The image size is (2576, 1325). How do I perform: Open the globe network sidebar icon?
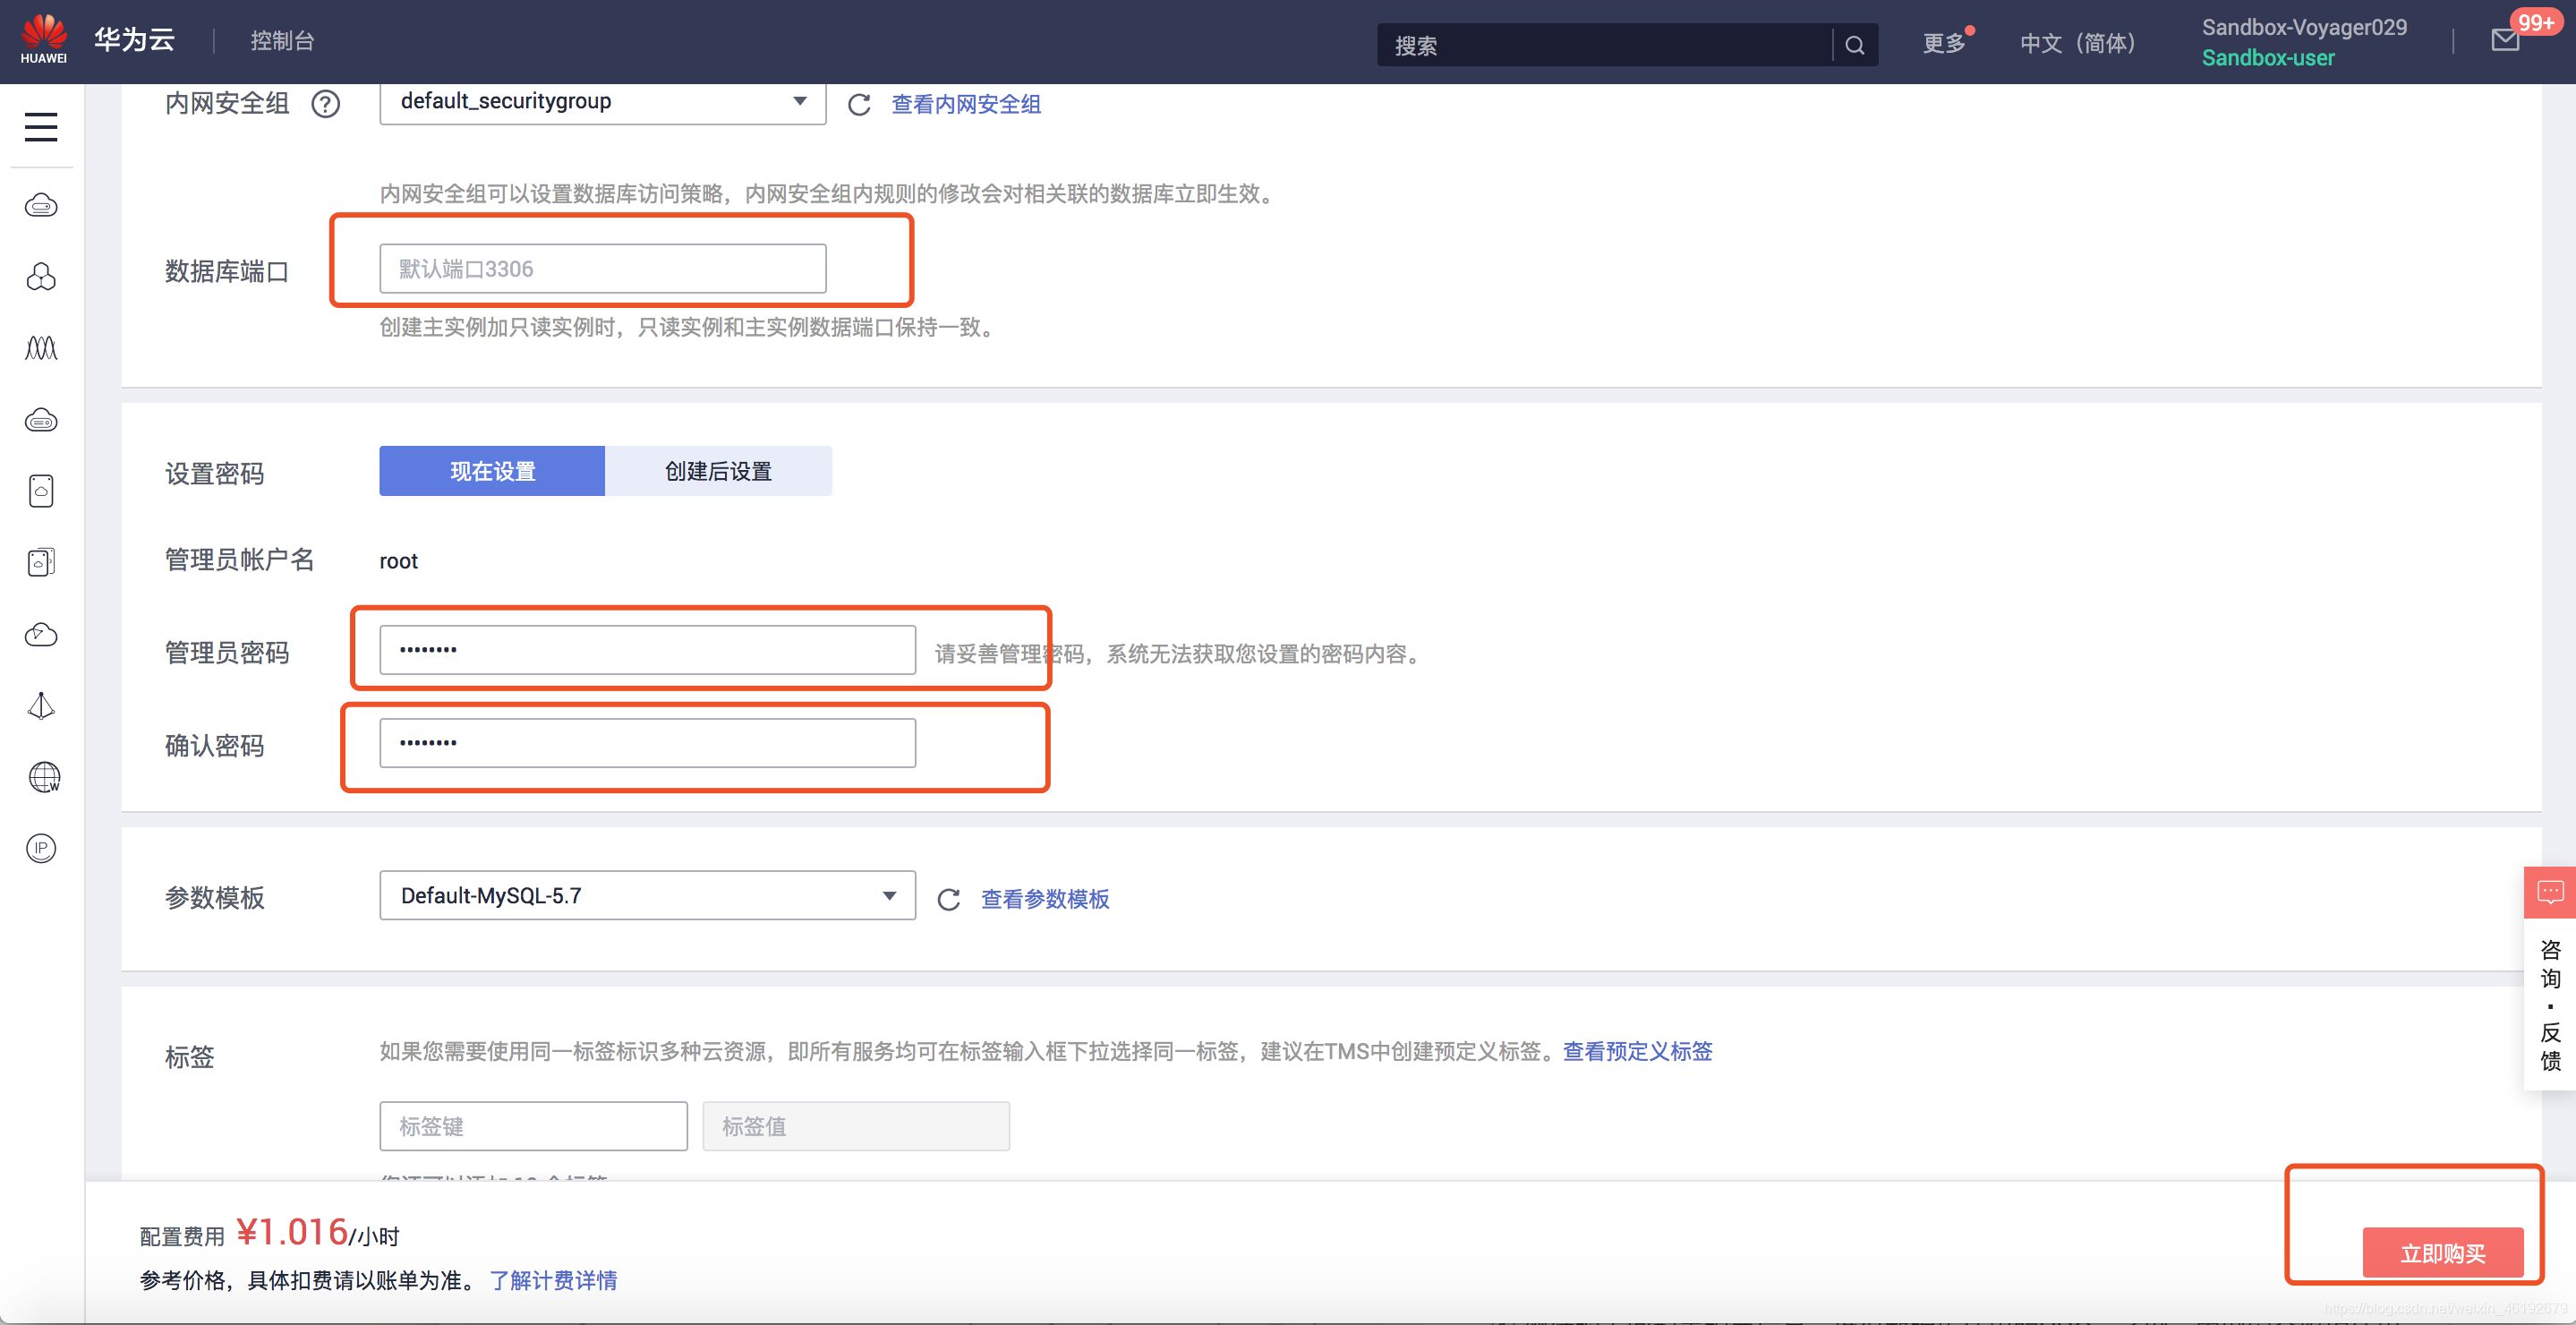coord(43,777)
